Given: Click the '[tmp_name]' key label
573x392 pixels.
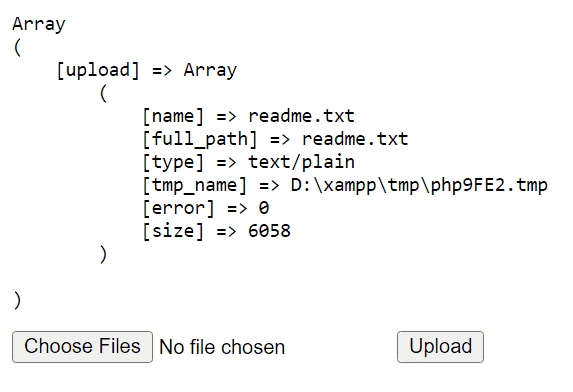Looking at the screenshot, I should click(194, 185).
